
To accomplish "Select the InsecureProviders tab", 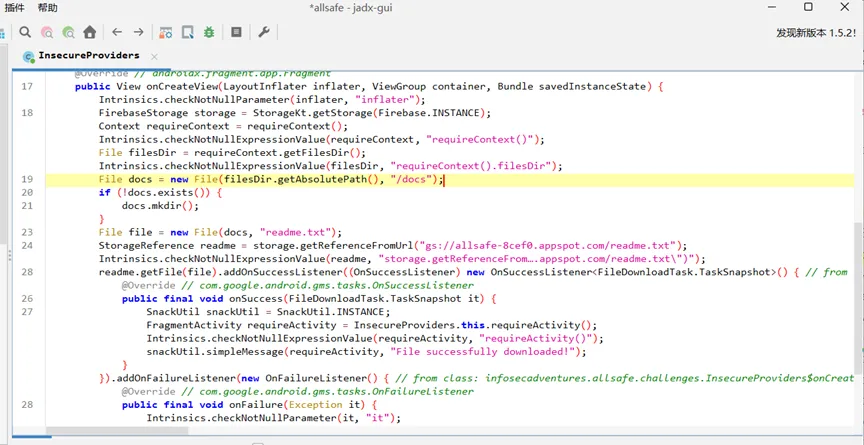I will click(x=89, y=56).
